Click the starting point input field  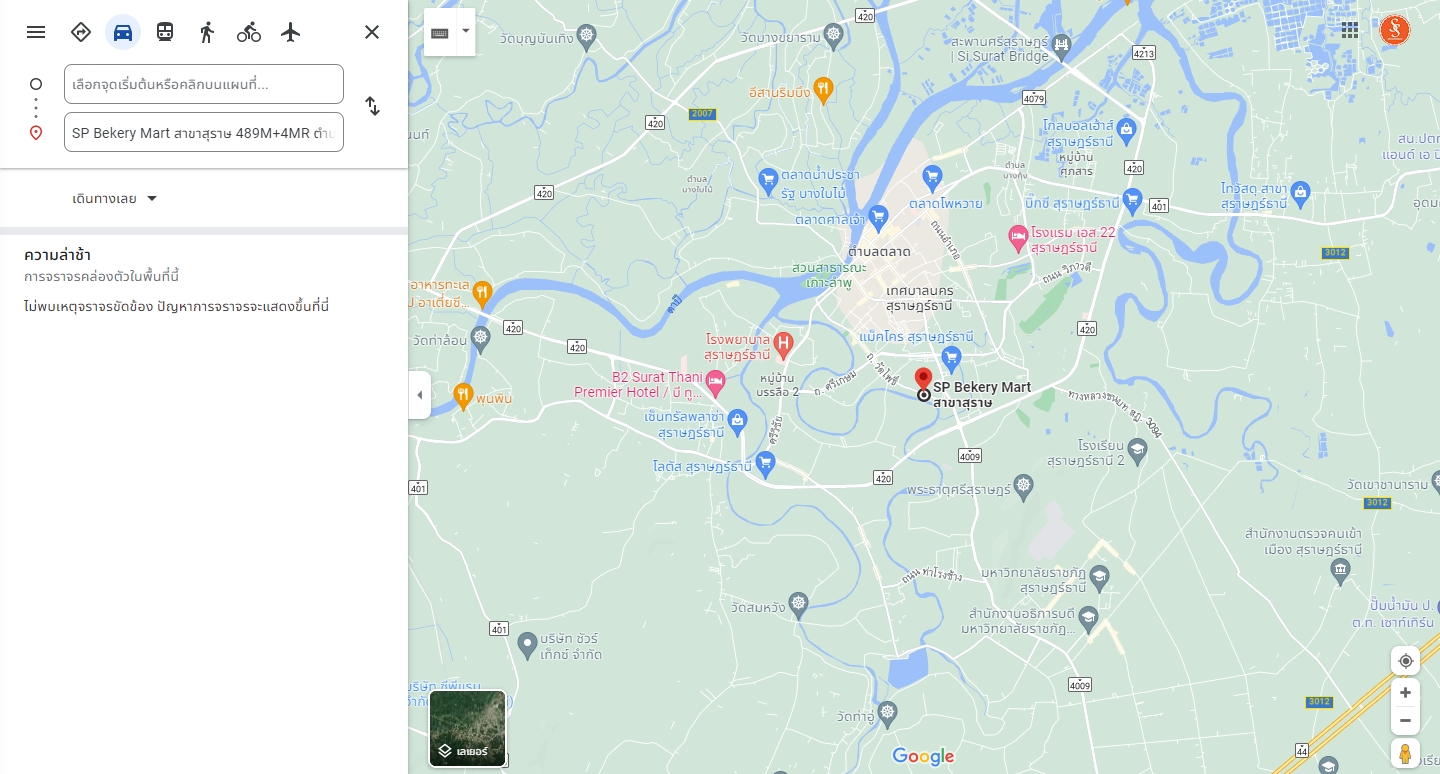tap(204, 84)
